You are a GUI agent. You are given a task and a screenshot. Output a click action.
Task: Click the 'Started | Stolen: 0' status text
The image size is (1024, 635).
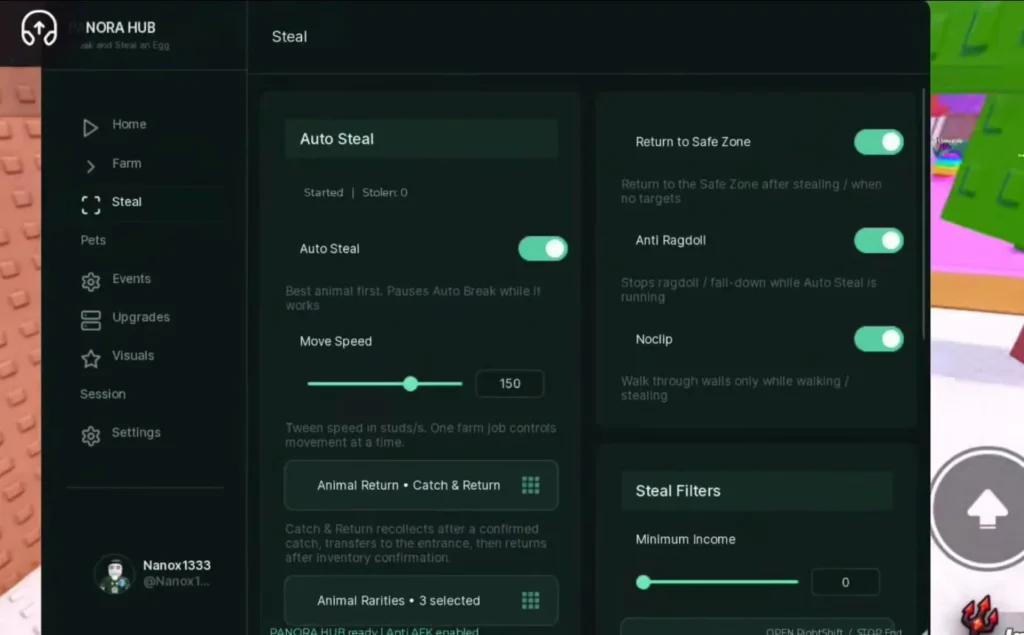[355, 193]
